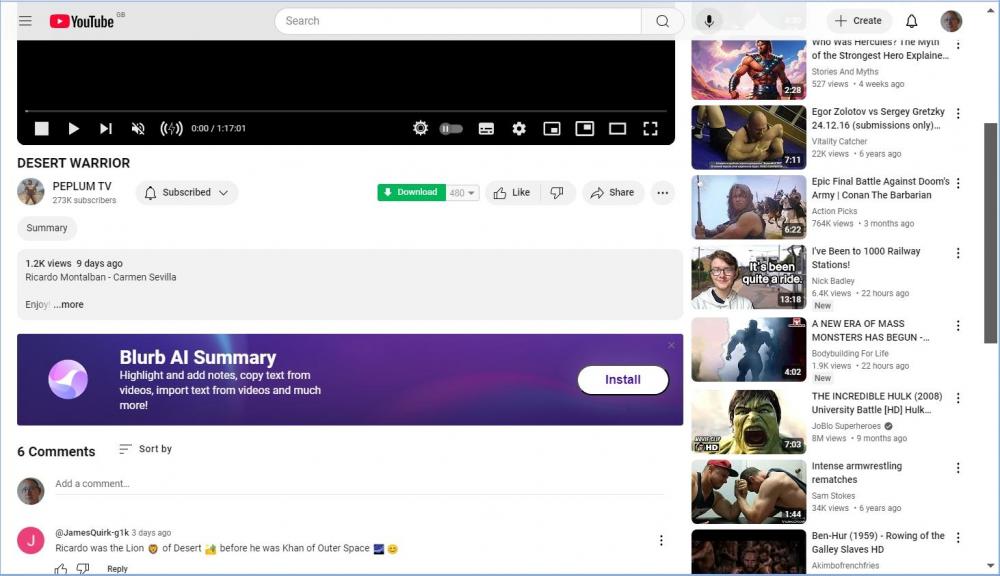This screenshot has height=576, width=1000.
Task: Skip to the next video
Action: (x=106, y=129)
